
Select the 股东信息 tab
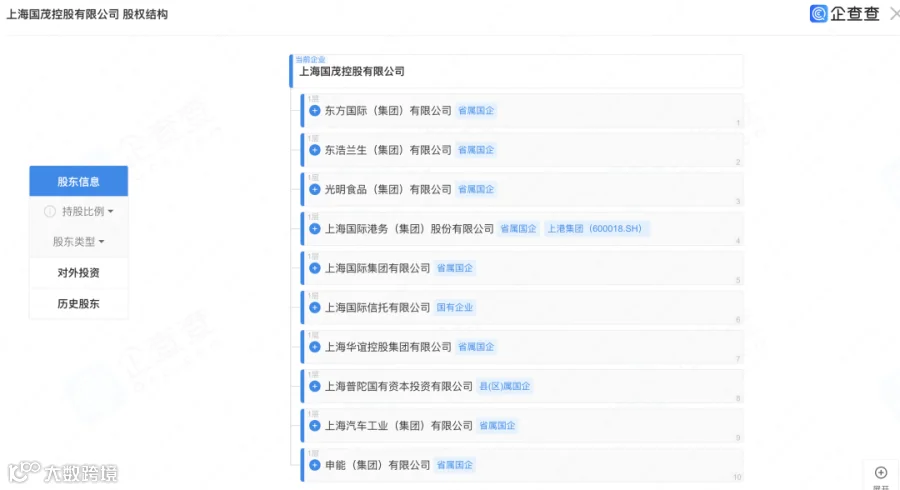coord(79,181)
